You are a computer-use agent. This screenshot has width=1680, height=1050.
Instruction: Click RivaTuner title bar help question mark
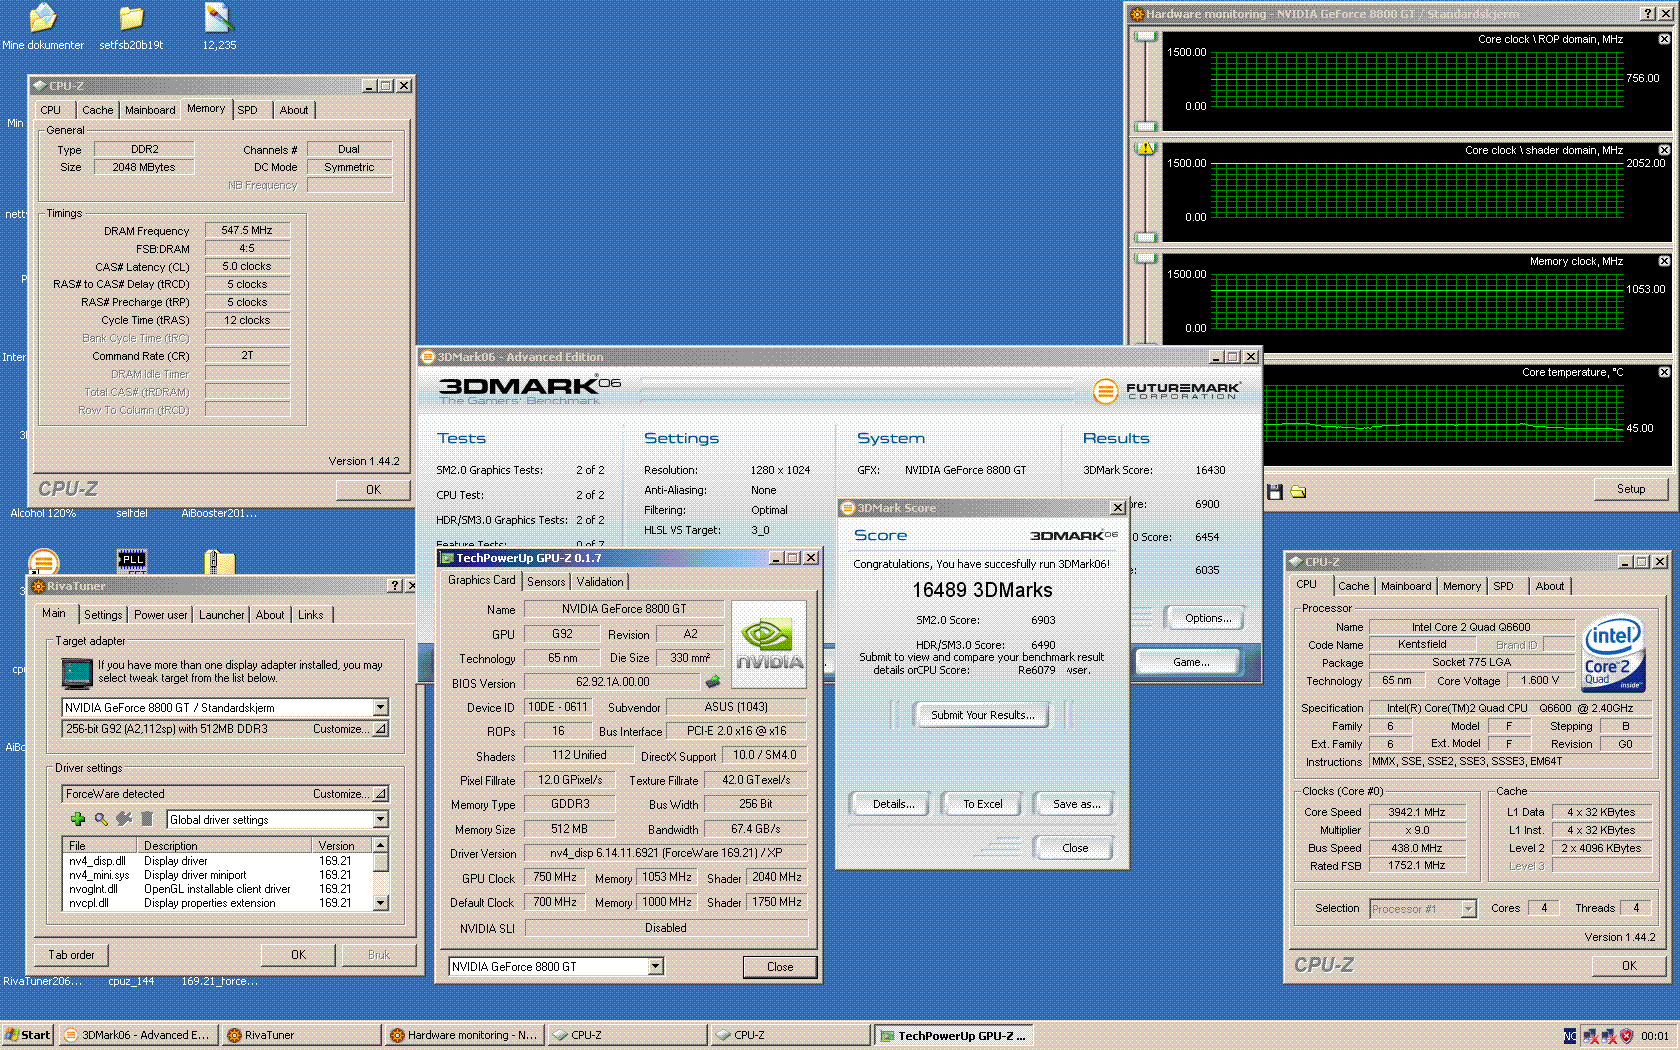394,586
